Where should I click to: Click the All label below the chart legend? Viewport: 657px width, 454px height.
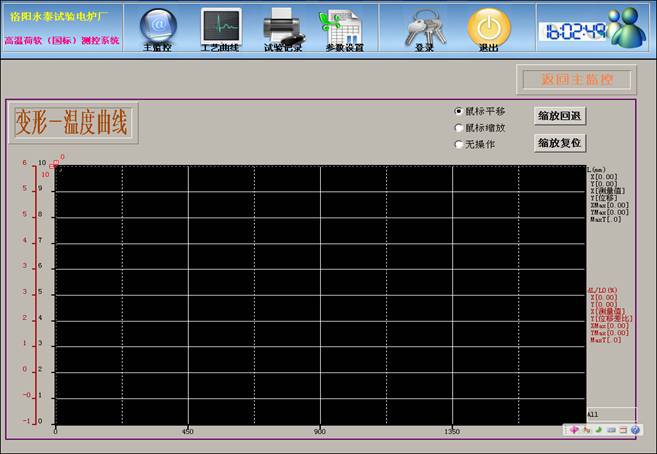click(x=593, y=414)
